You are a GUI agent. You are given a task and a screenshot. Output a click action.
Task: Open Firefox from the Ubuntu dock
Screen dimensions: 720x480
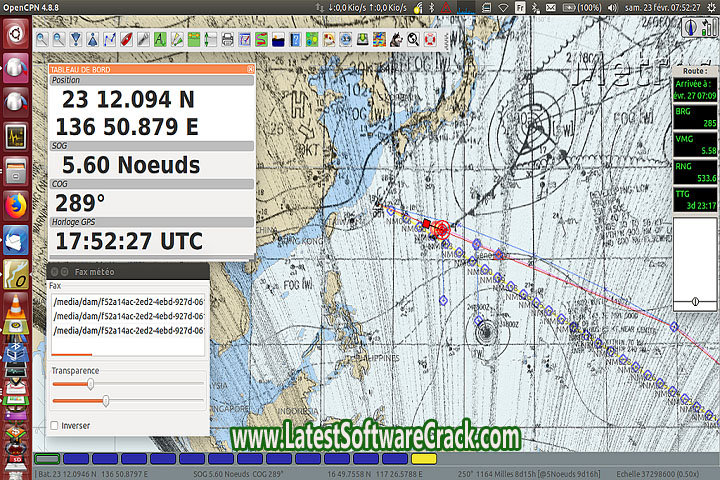[15, 205]
